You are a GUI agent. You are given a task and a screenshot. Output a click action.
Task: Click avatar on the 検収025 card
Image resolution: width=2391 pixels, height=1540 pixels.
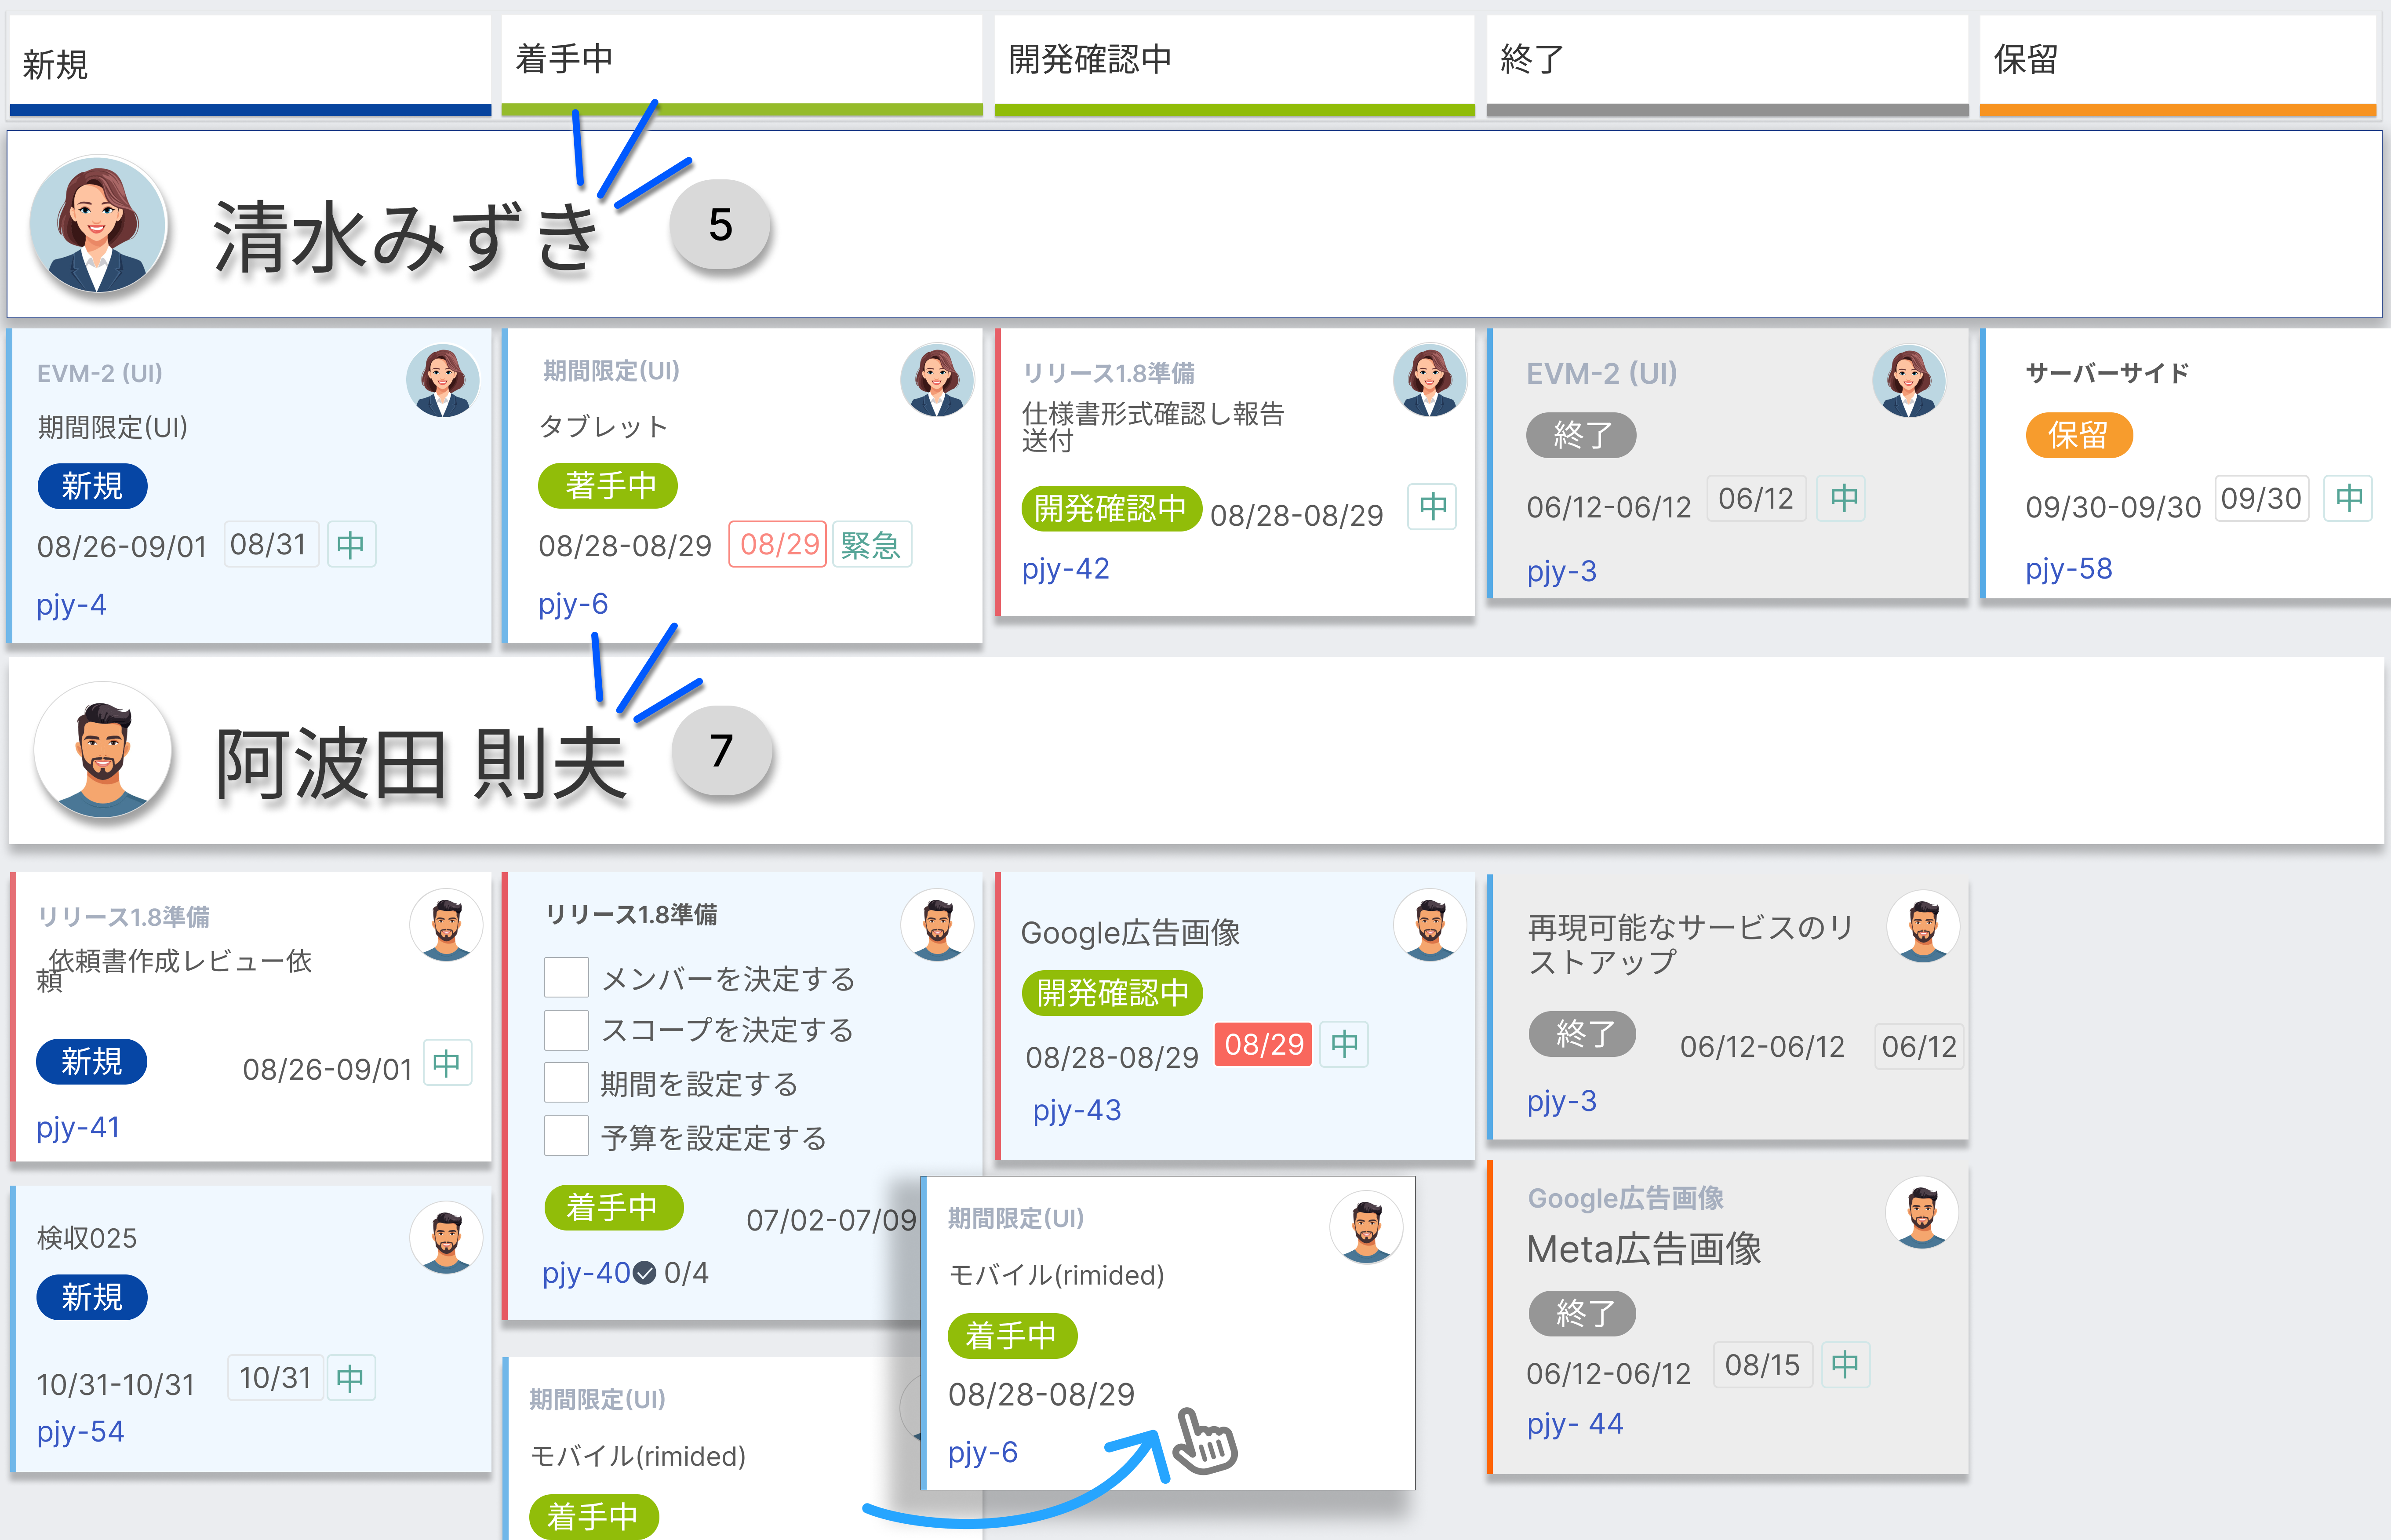[x=446, y=1237]
